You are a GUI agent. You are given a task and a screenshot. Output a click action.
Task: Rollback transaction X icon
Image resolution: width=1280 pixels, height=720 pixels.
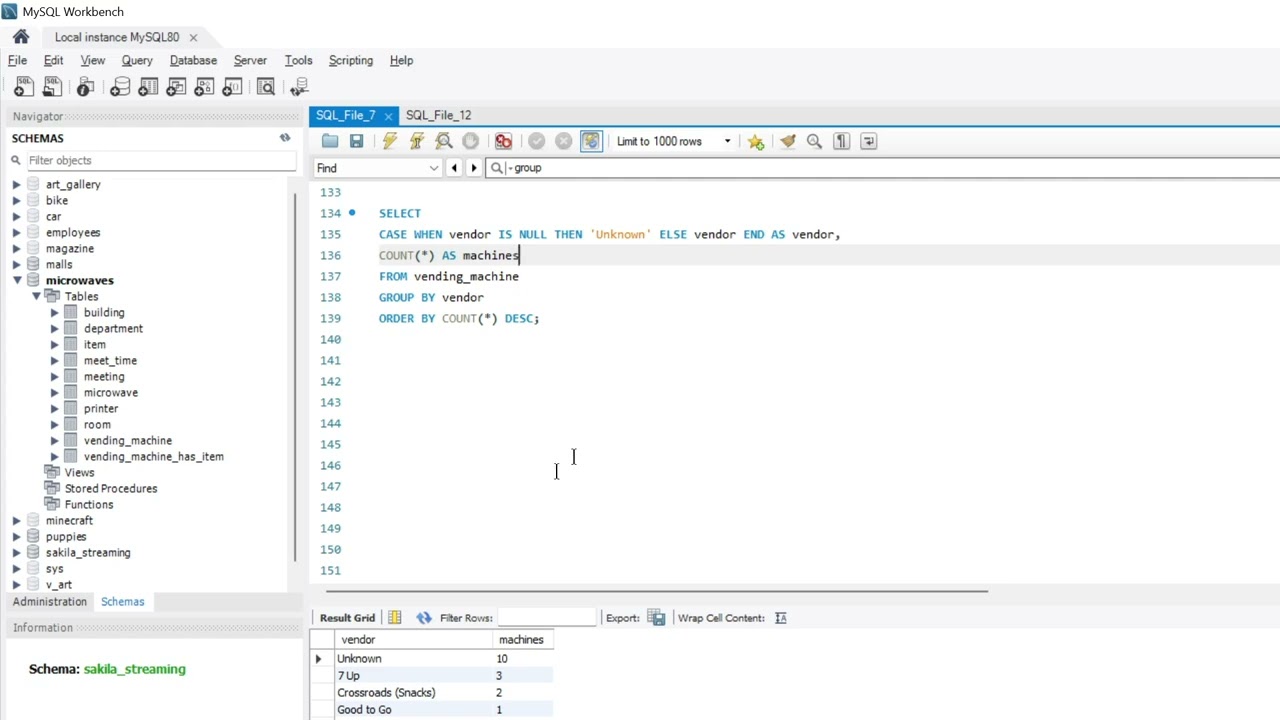coord(564,141)
